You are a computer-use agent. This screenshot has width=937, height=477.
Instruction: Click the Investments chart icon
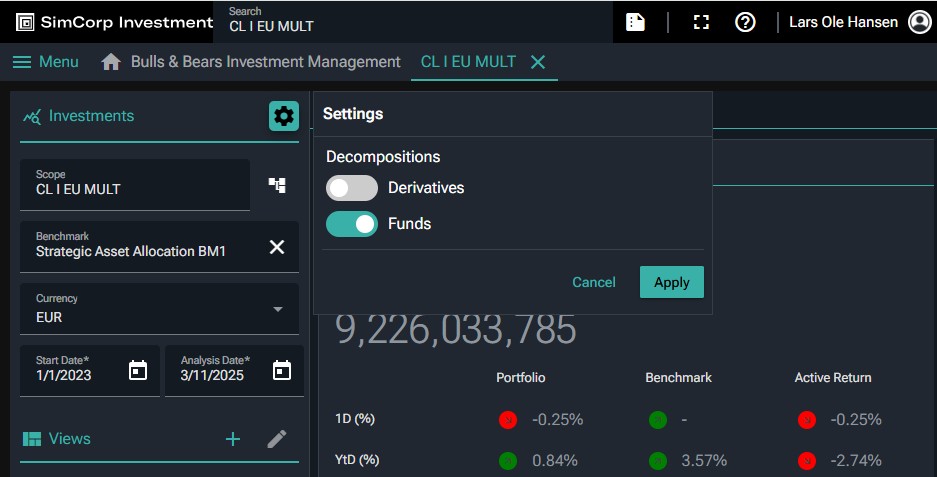point(32,116)
